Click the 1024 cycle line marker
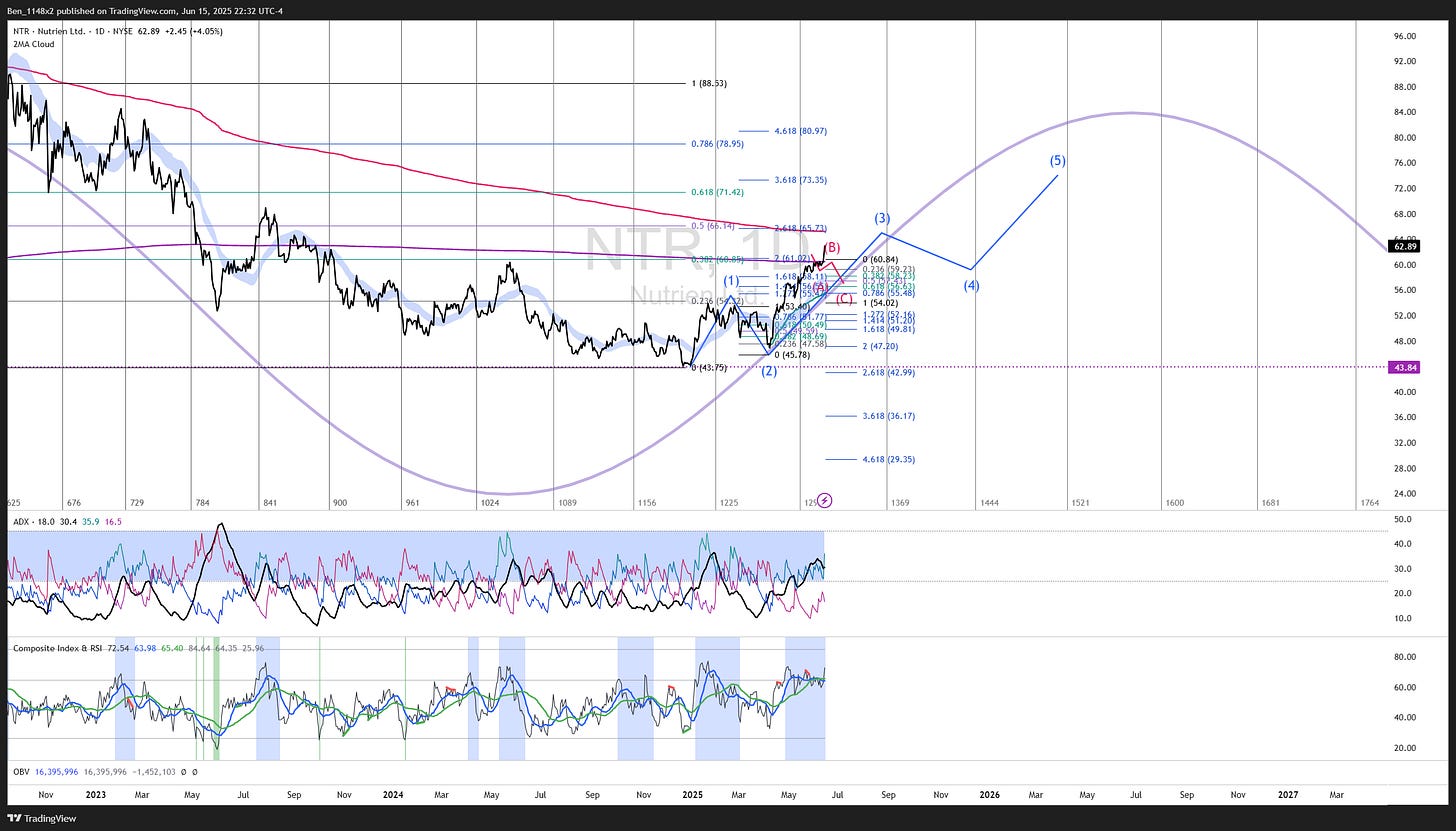 [491, 503]
